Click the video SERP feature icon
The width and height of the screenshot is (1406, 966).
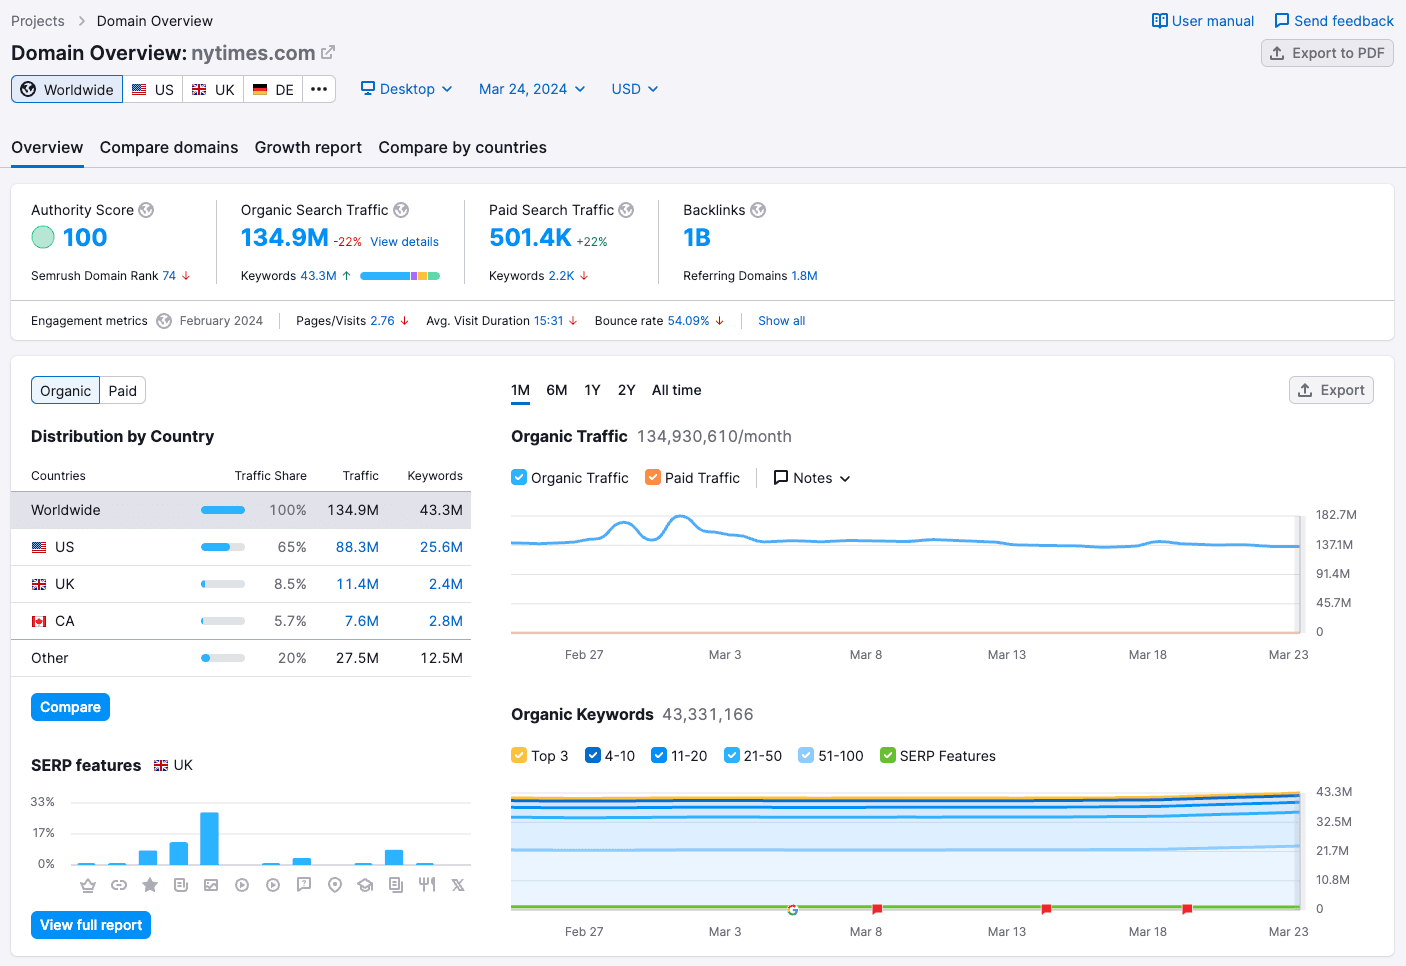tap(242, 885)
